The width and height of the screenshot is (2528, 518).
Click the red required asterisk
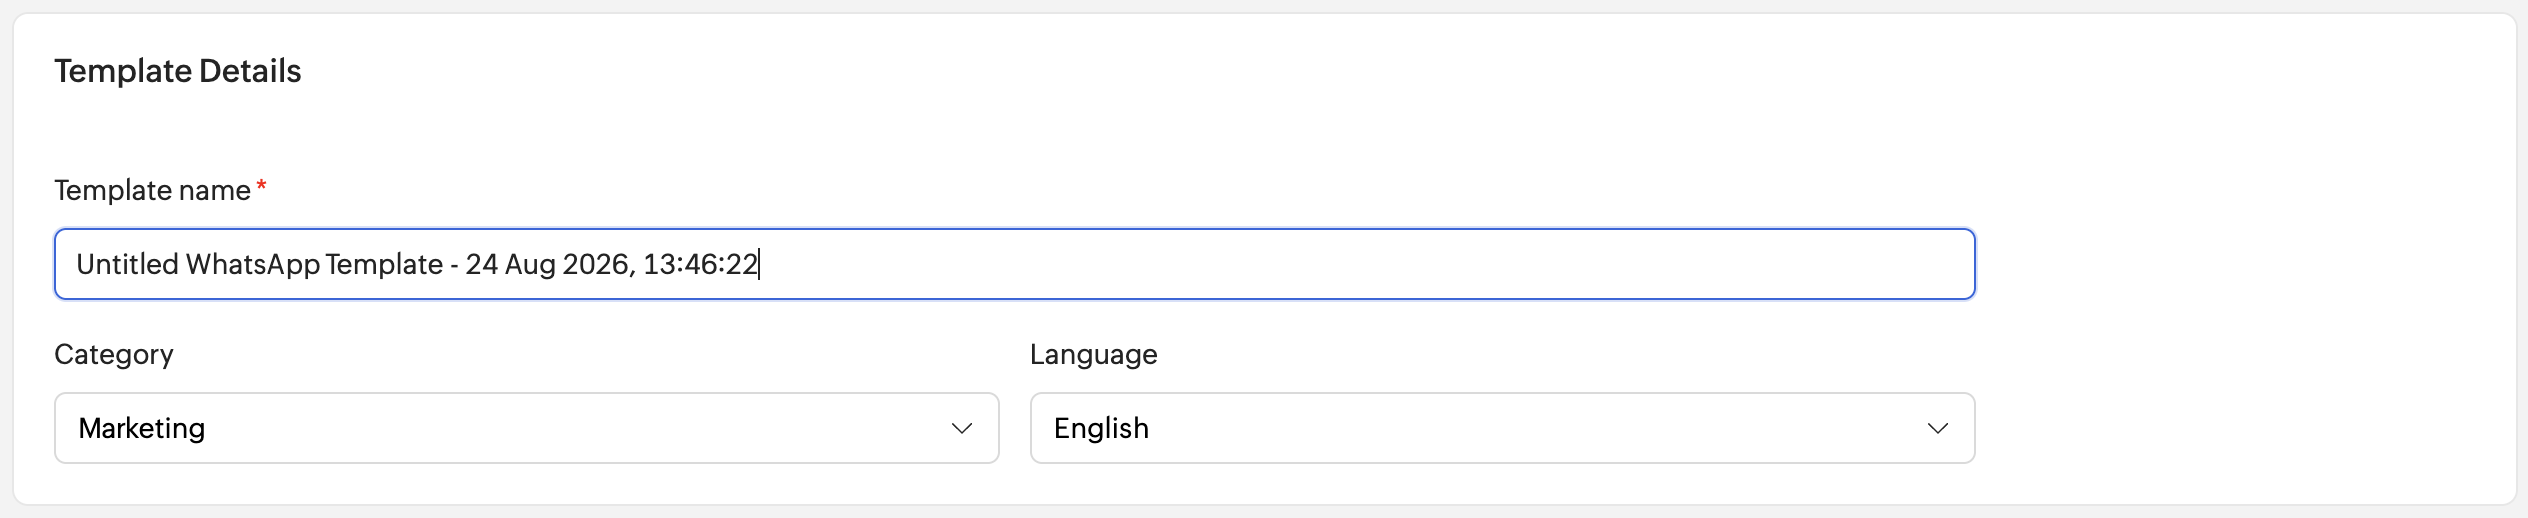(261, 186)
